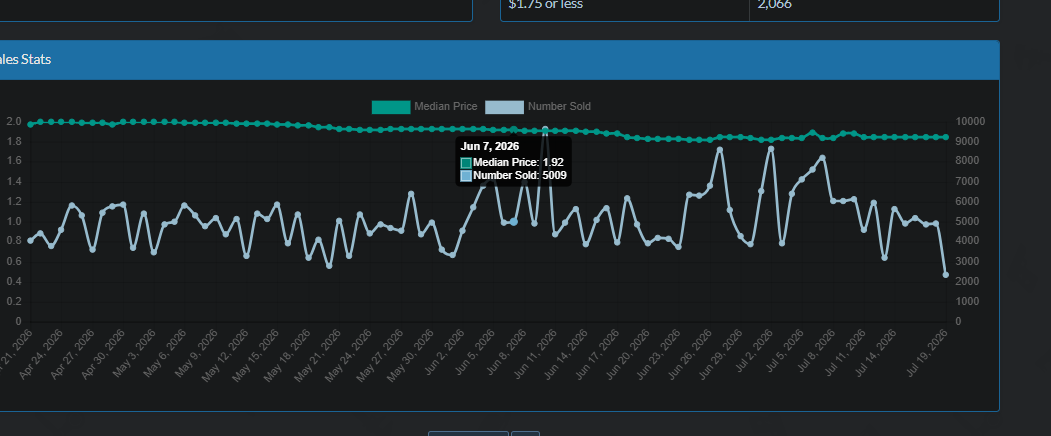
Task: Click the tooltip's 'Median Price: 1.92' line
Action: tap(518, 162)
